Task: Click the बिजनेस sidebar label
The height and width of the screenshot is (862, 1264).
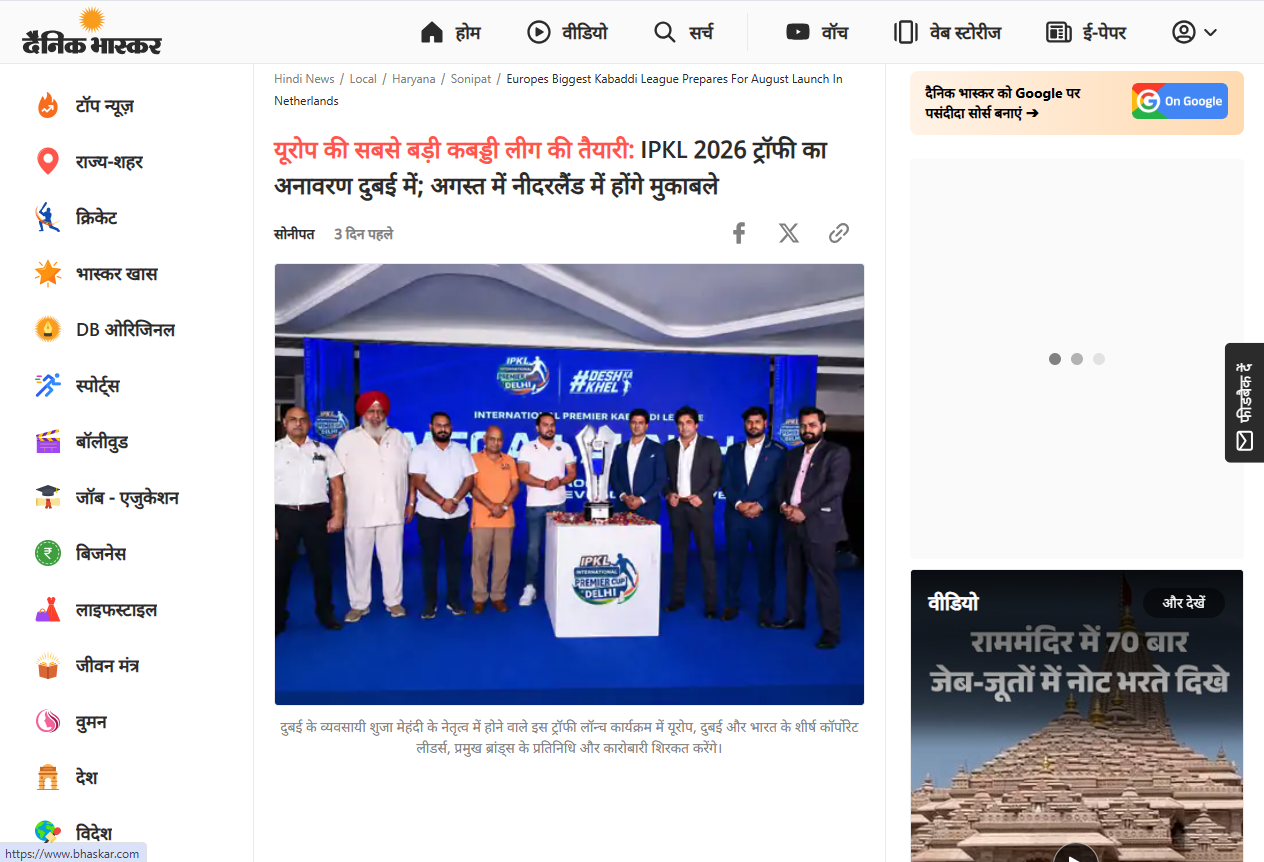Action: pos(101,553)
